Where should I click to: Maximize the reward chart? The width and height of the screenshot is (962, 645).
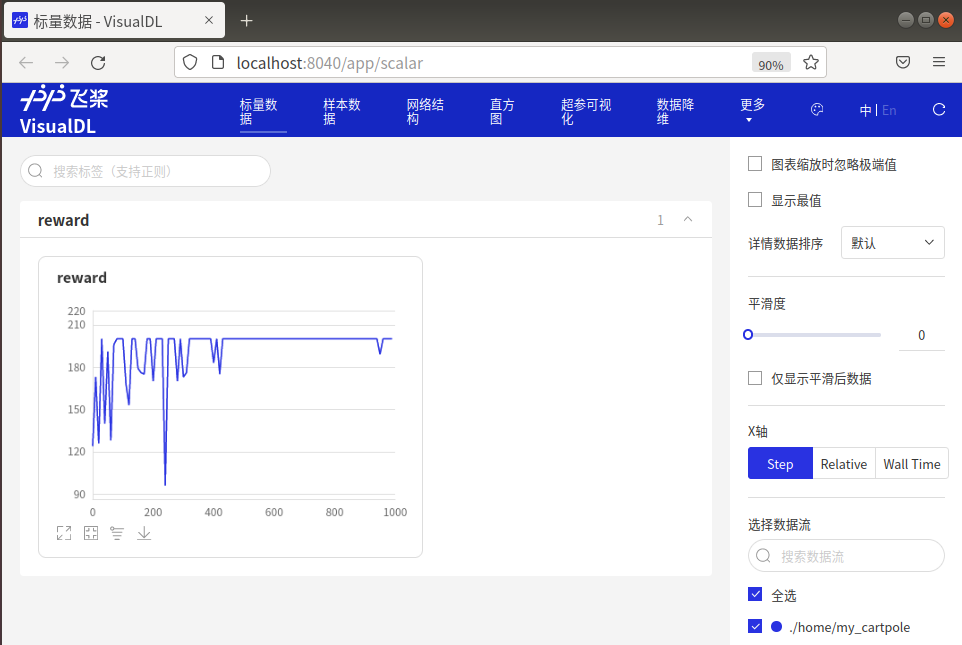(x=64, y=533)
